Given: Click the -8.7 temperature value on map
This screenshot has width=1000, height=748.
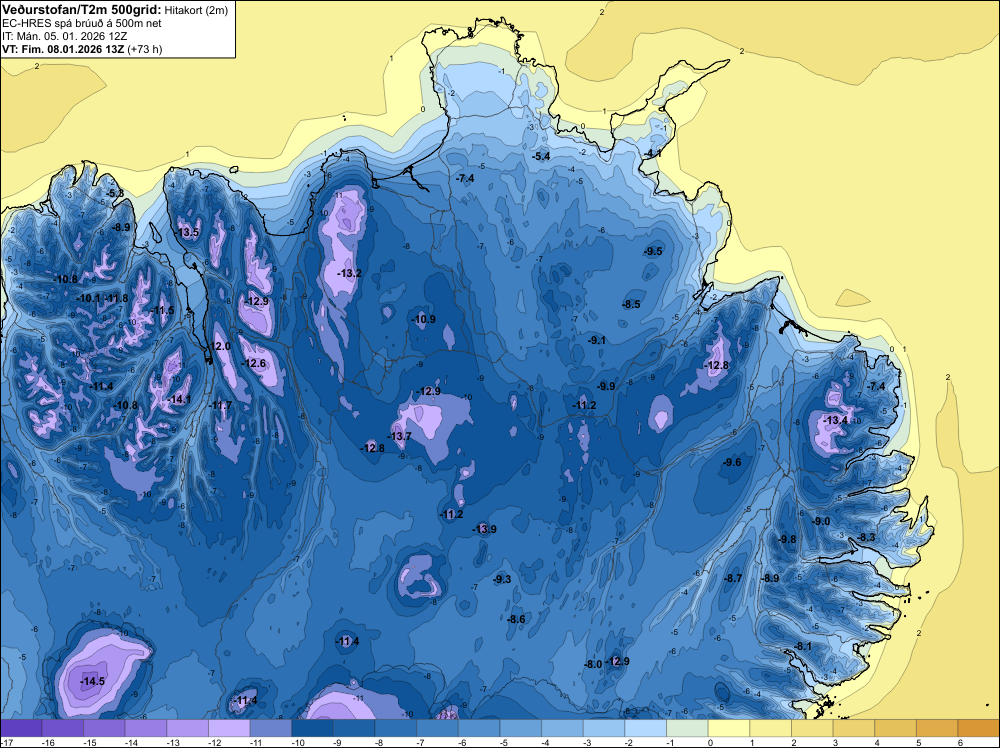Looking at the screenshot, I should [x=733, y=578].
